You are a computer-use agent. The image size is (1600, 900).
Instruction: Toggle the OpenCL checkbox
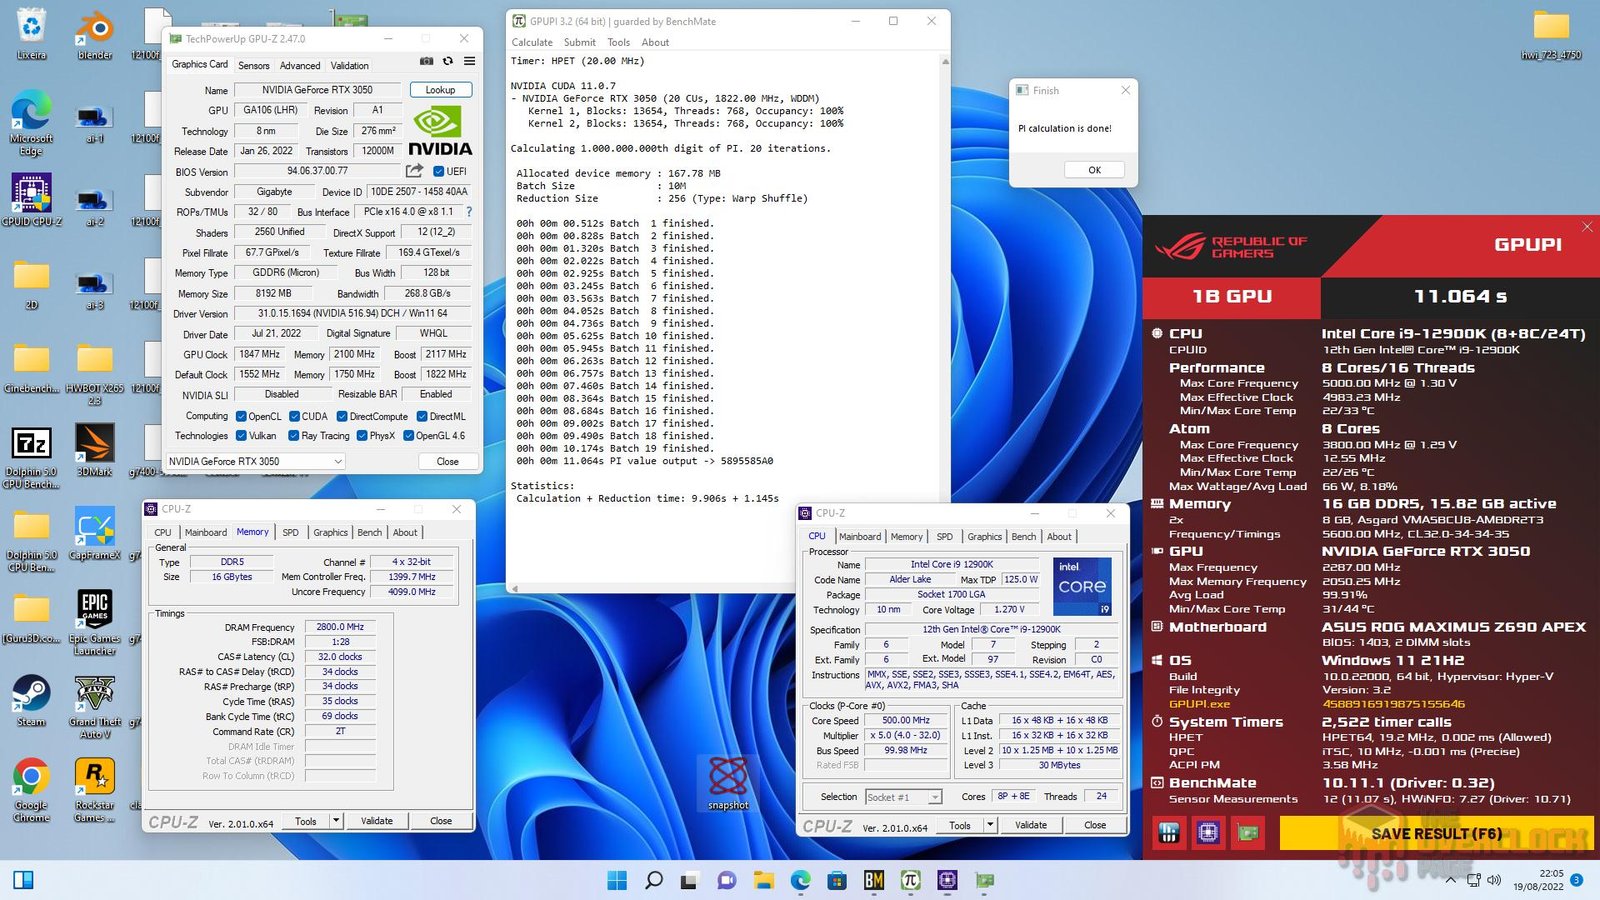241,416
